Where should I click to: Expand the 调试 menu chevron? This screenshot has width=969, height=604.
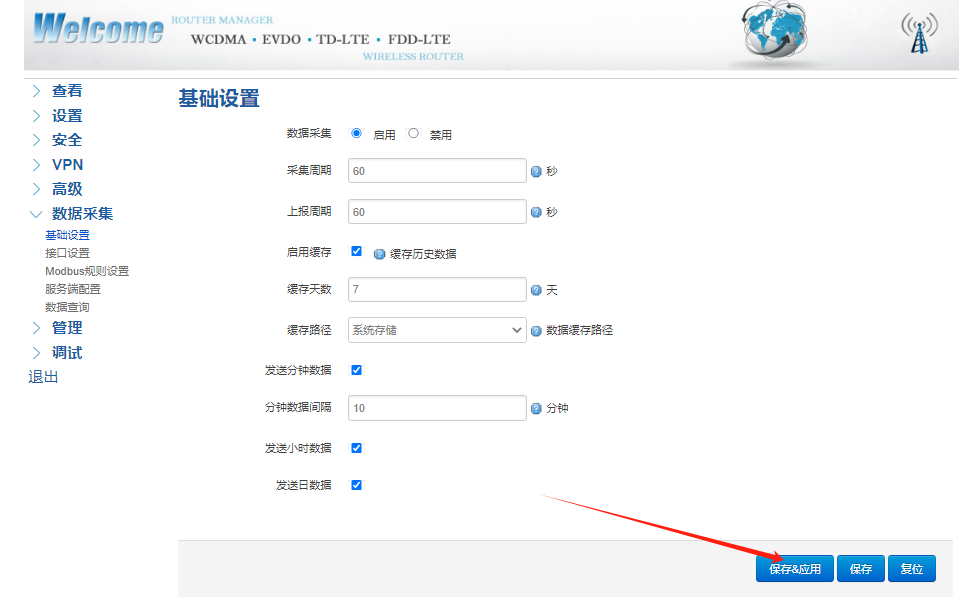pos(36,352)
